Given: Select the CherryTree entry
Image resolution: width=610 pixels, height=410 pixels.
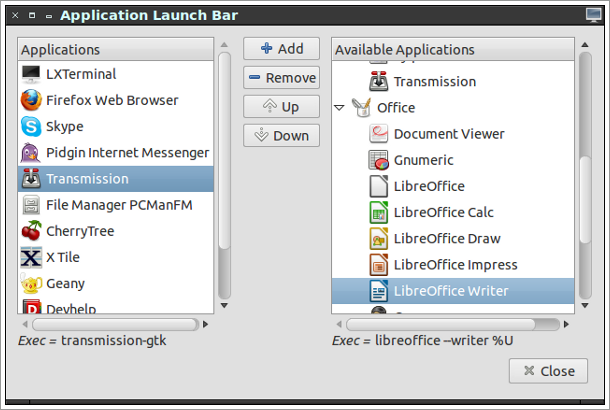Looking at the screenshot, I should pyautogui.click(x=116, y=231).
